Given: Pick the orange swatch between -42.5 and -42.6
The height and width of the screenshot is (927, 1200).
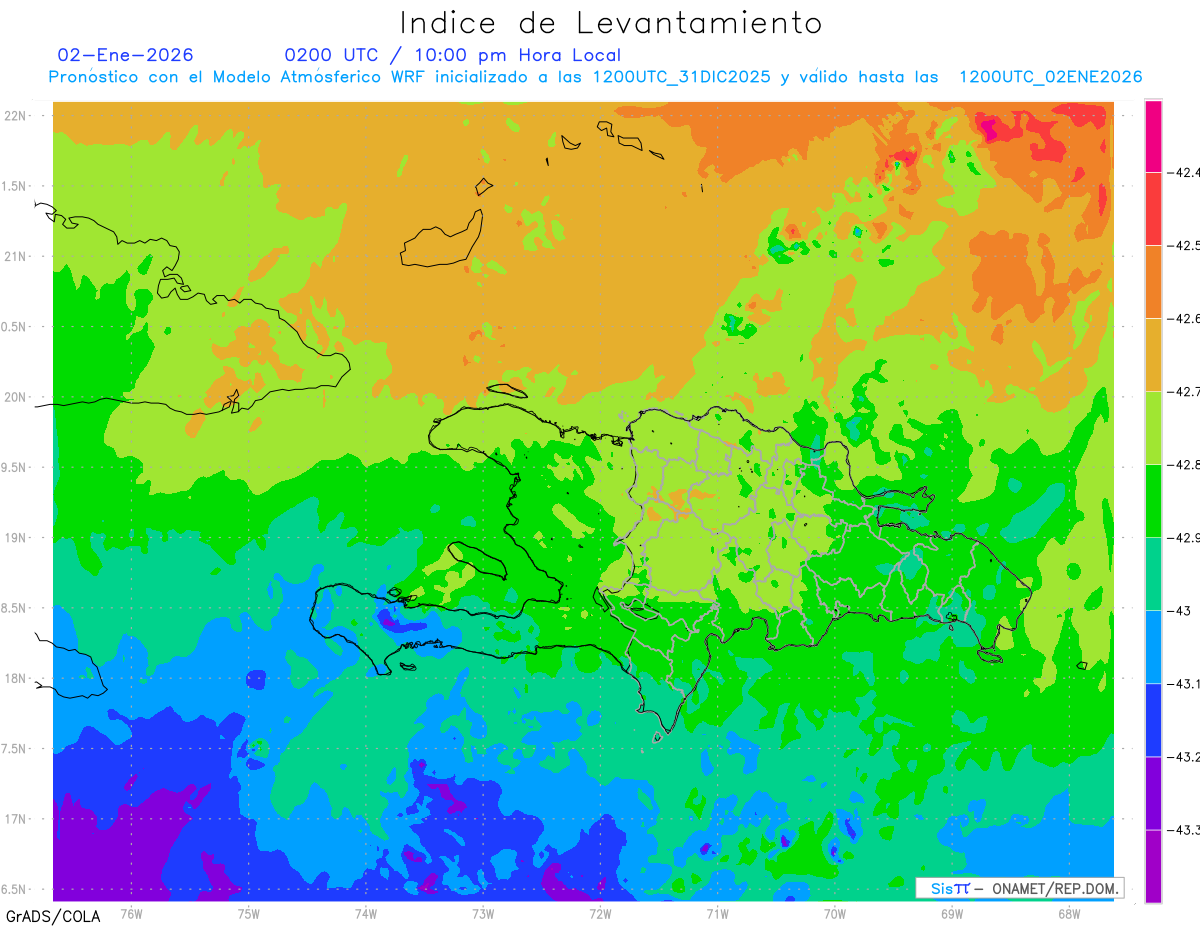Looking at the screenshot, I should [x=1153, y=282].
